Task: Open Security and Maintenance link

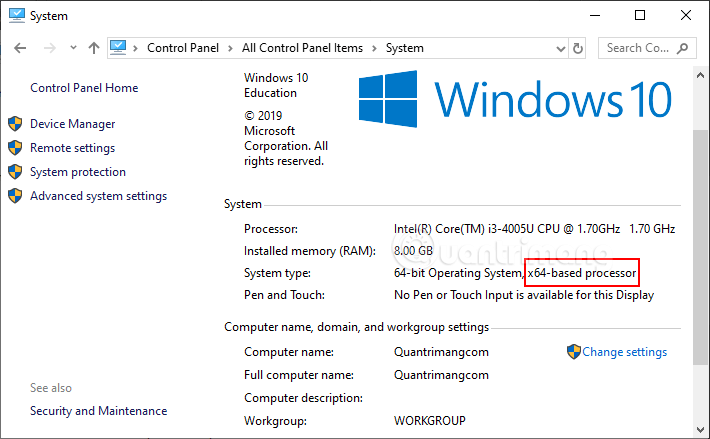Action: pyautogui.click(x=98, y=411)
